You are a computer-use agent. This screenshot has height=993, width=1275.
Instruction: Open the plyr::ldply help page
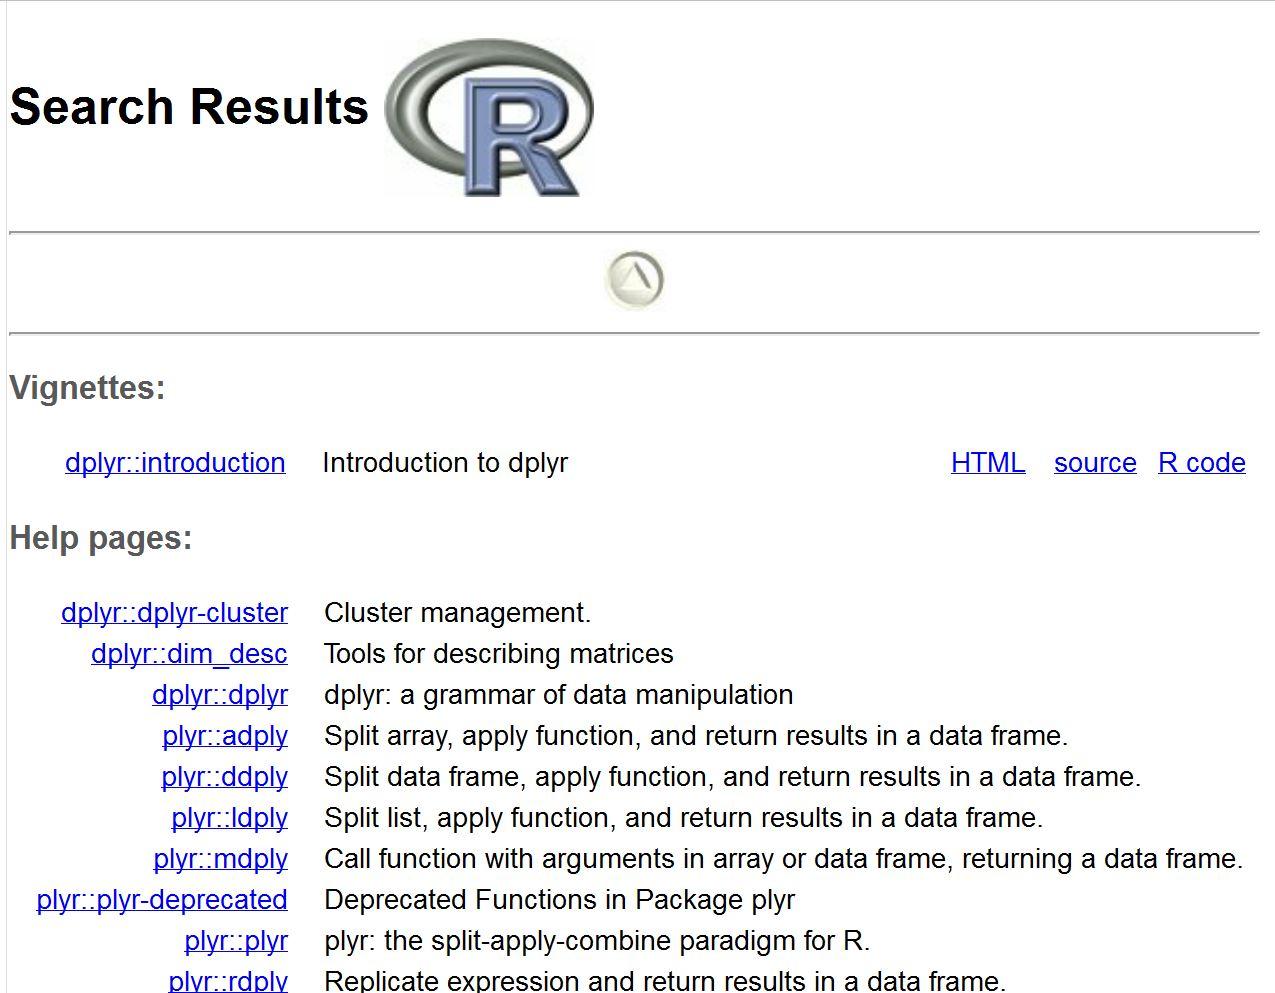[x=229, y=818]
